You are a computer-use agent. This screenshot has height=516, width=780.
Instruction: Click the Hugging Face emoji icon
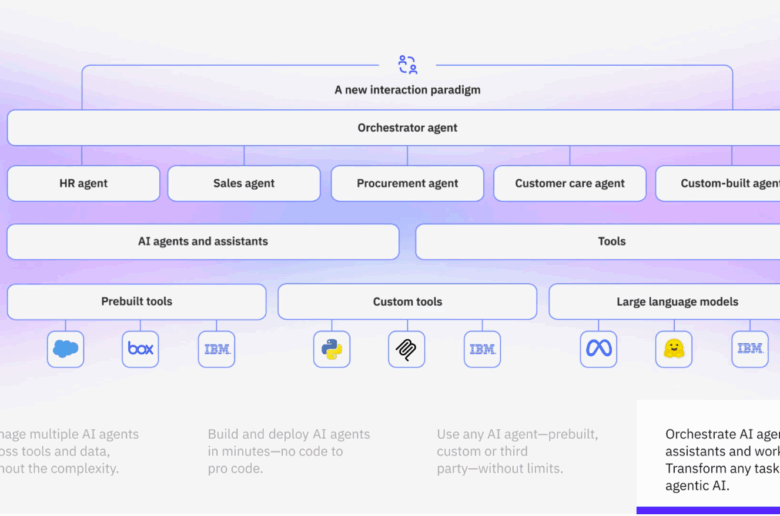coord(674,349)
